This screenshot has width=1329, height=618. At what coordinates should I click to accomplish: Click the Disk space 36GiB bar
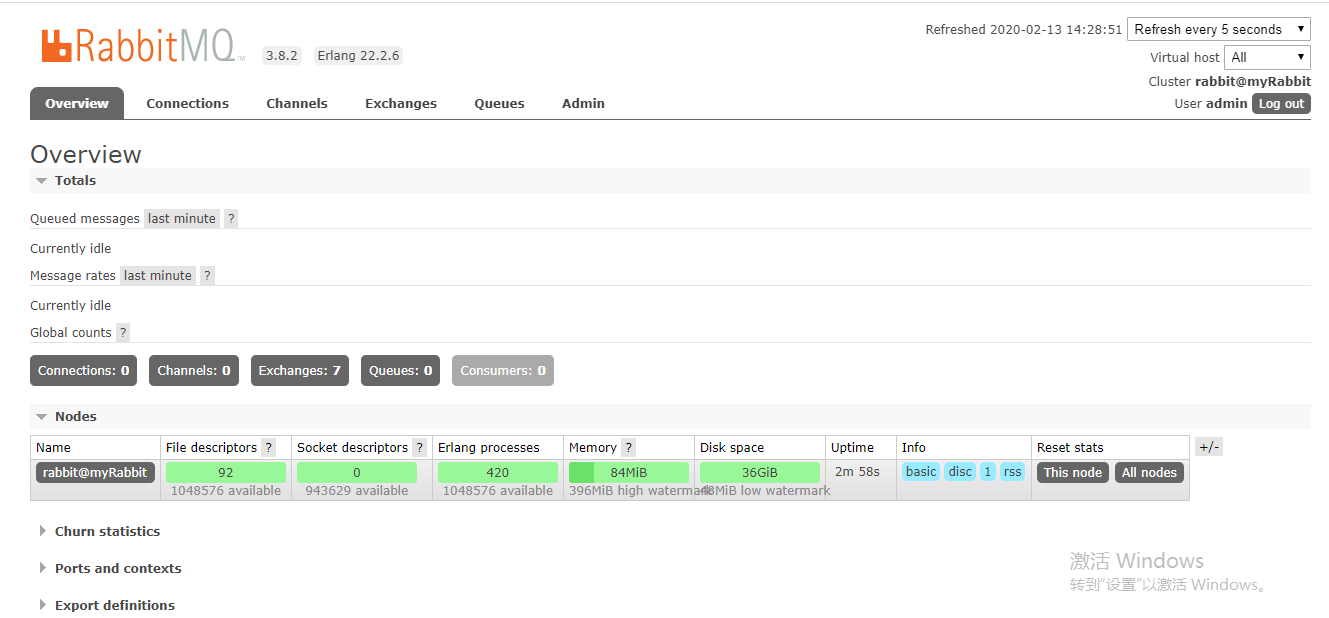[x=760, y=472]
